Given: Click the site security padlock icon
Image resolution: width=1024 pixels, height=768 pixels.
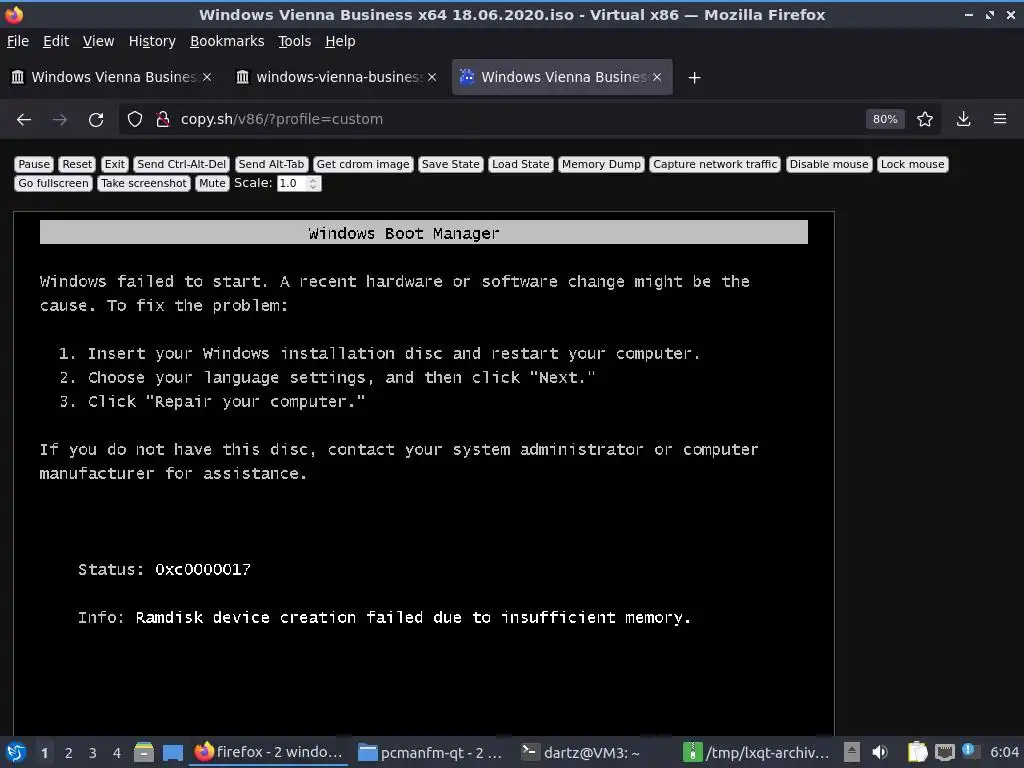Looking at the screenshot, I should click(163, 119).
